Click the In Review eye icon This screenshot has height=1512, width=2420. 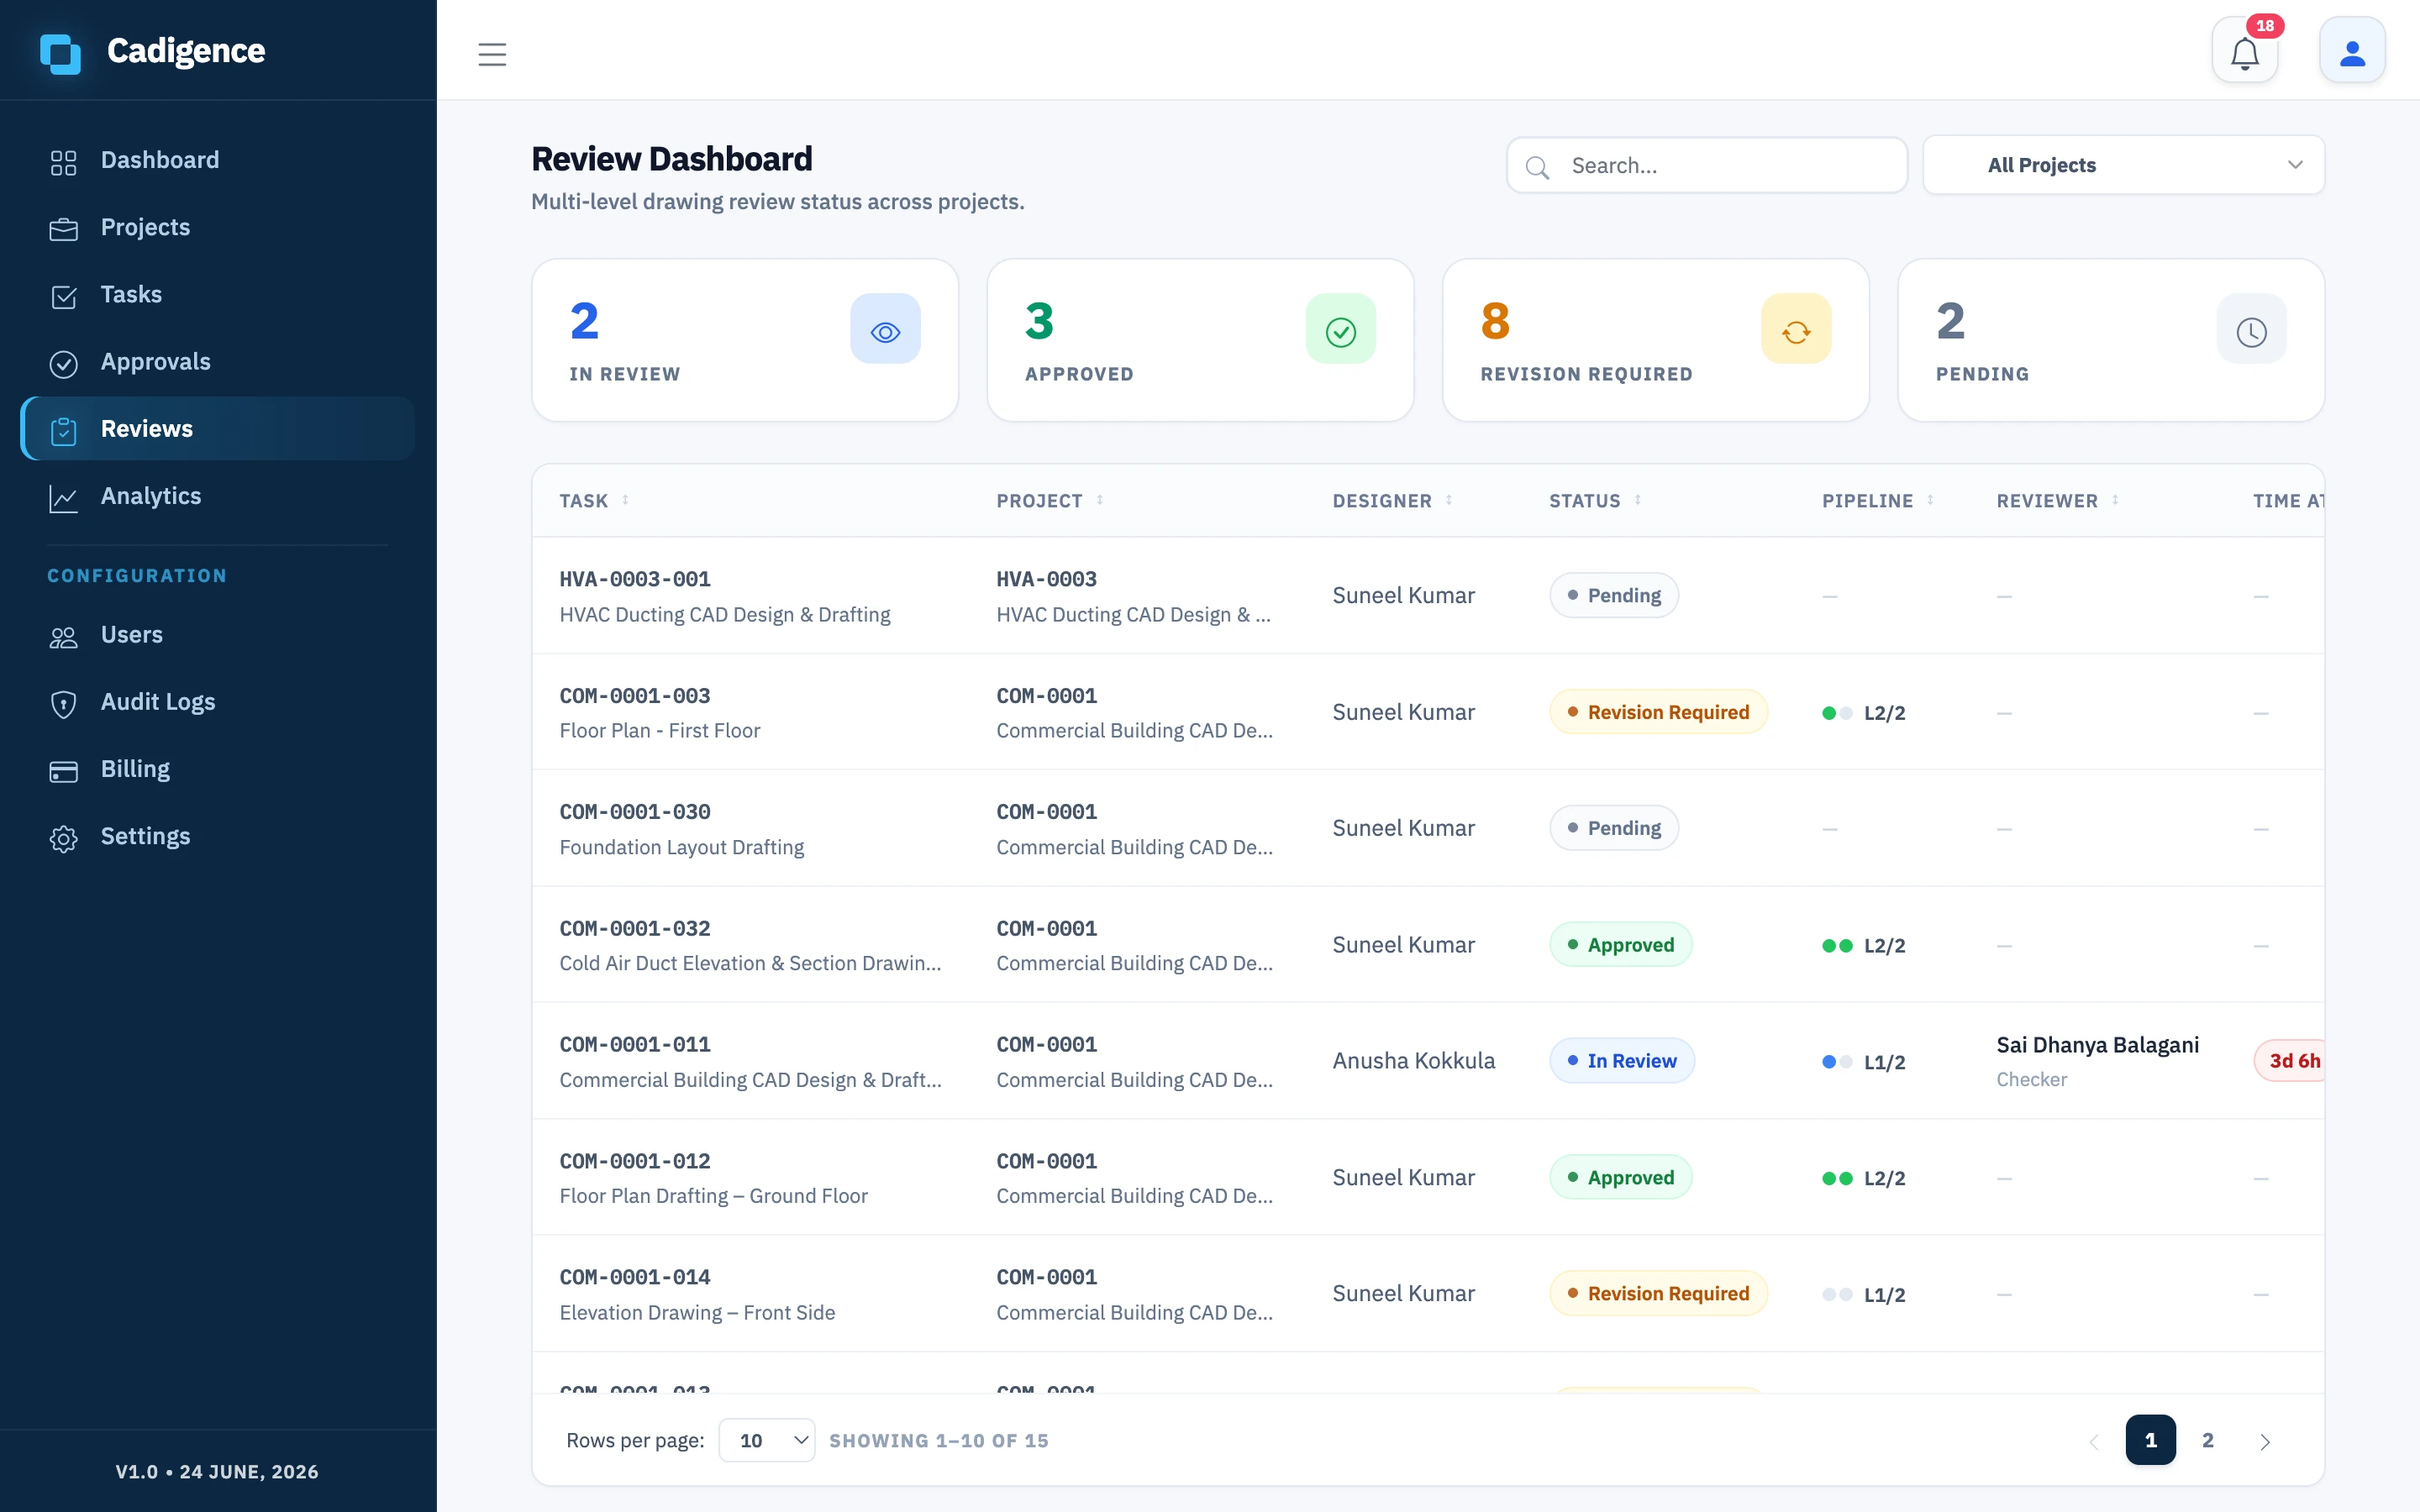point(885,329)
